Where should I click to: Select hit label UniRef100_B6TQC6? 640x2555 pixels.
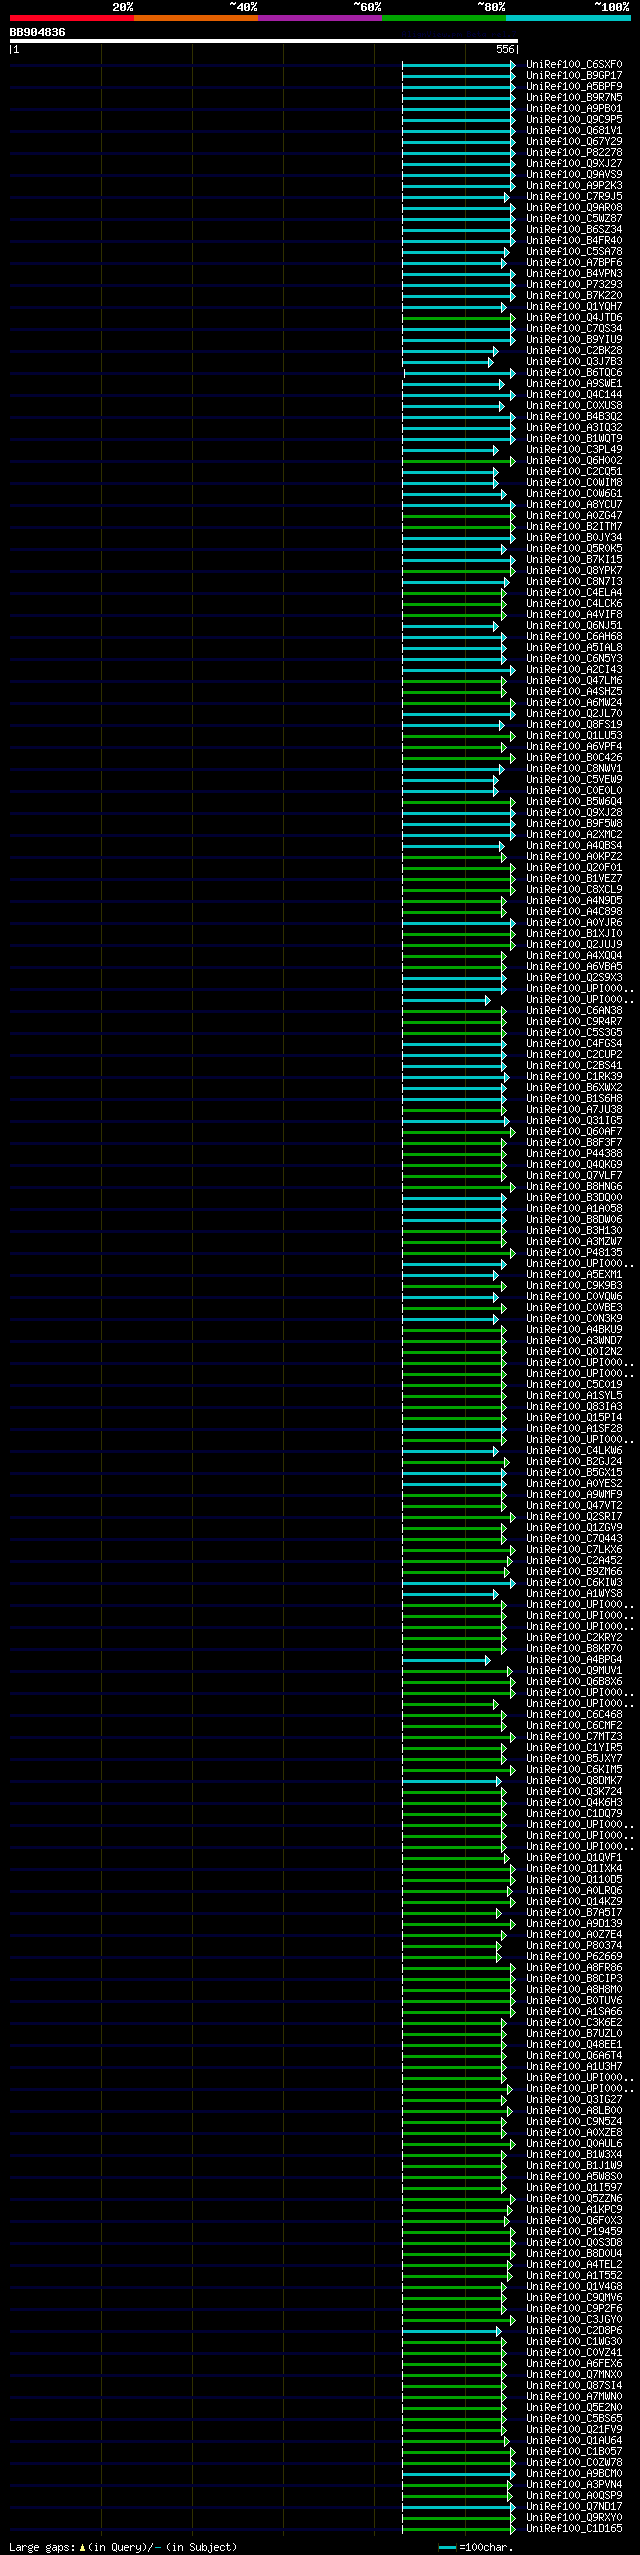tap(574, 373)
